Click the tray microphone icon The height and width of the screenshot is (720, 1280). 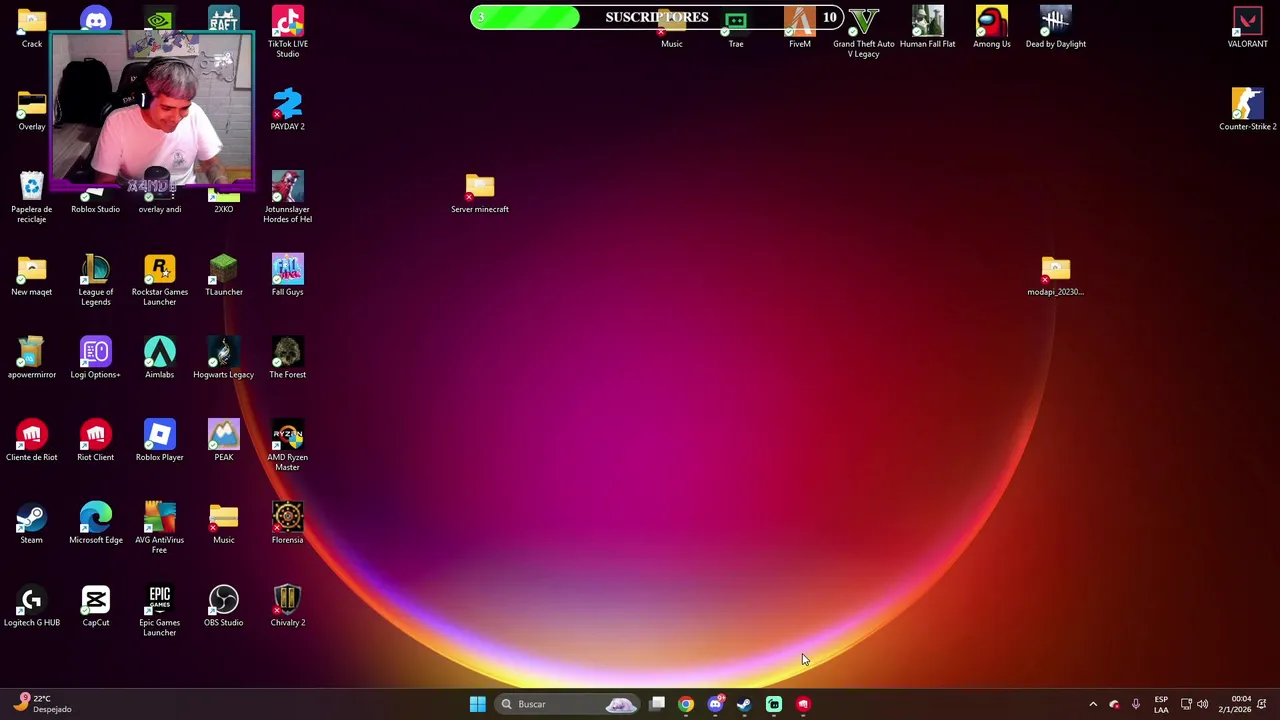pos(1135,704)
